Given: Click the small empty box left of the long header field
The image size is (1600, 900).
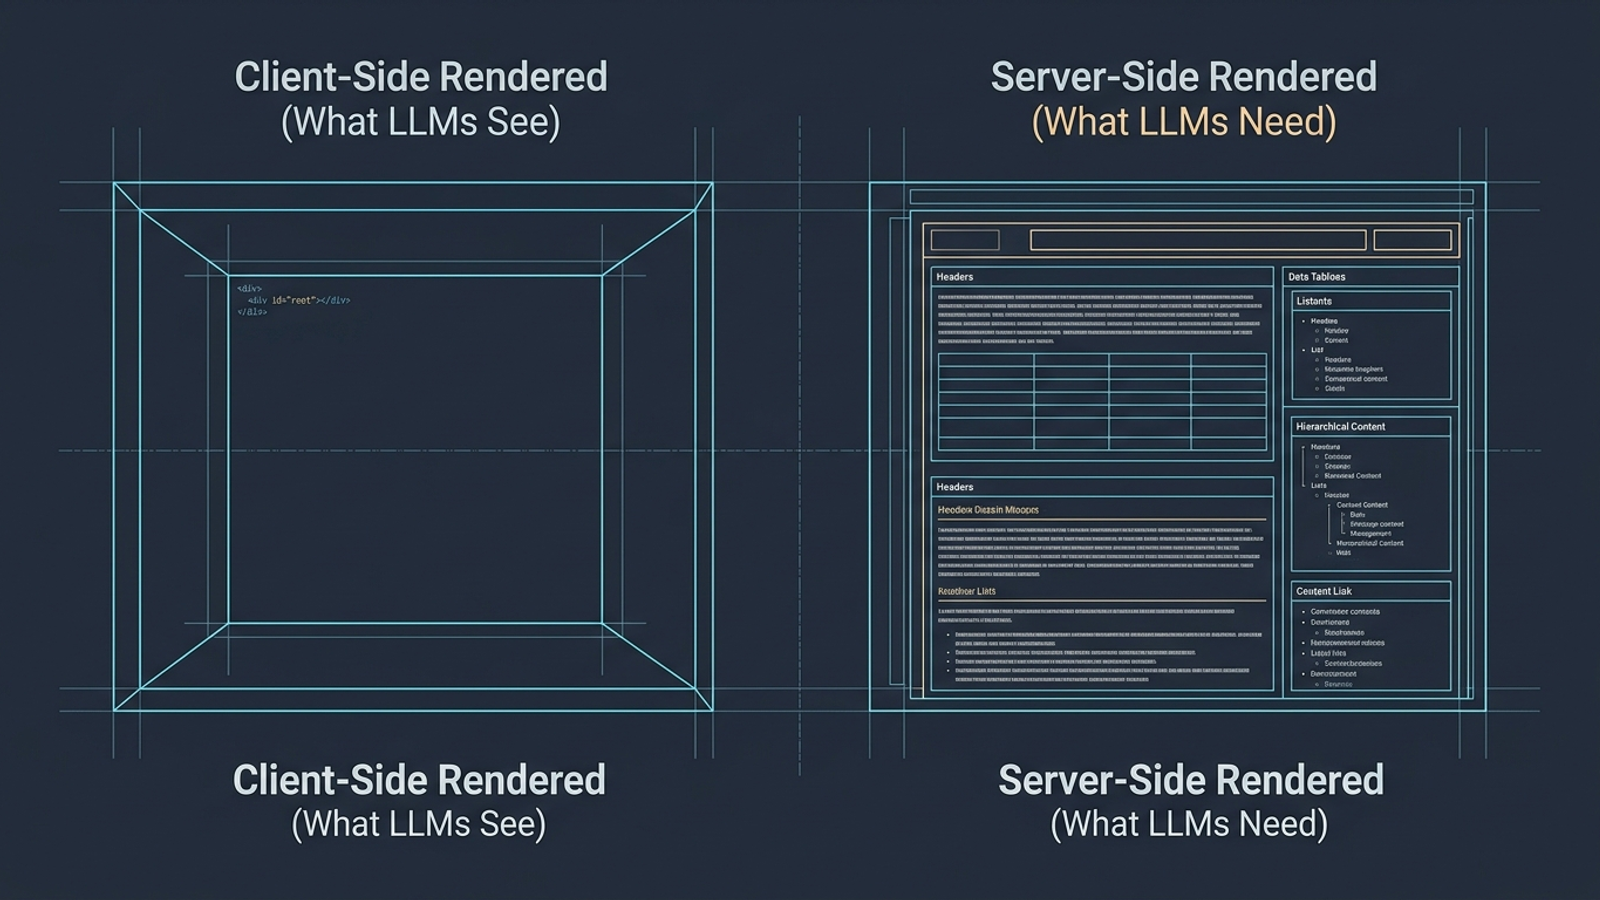Looking at the screenshot, I should pyautogui.click(x=965, y=240).
